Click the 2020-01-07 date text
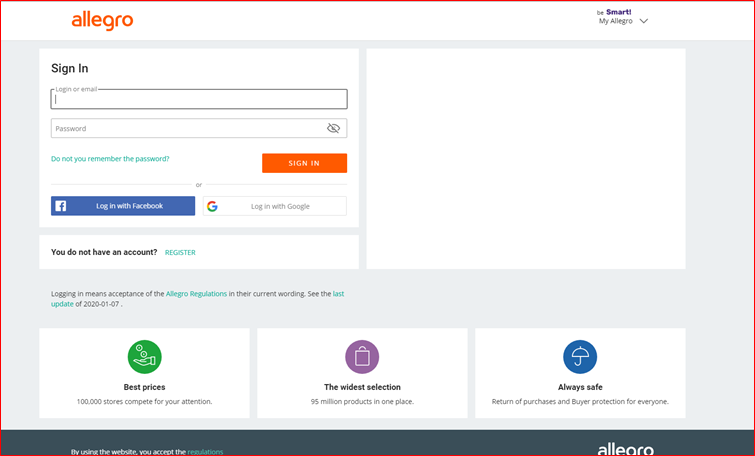Viewport: 755px width, 456px height. click(x=101, y=304)
